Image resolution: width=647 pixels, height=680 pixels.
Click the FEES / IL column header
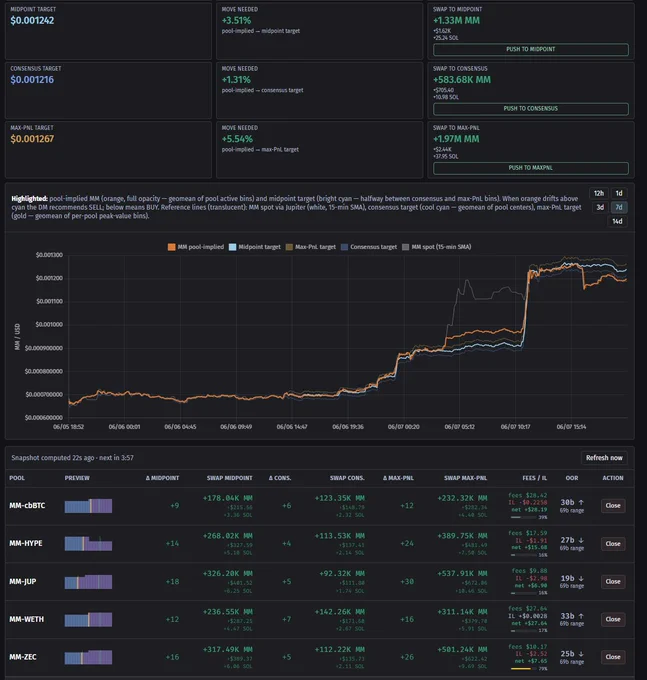click(x=535, y=478)
